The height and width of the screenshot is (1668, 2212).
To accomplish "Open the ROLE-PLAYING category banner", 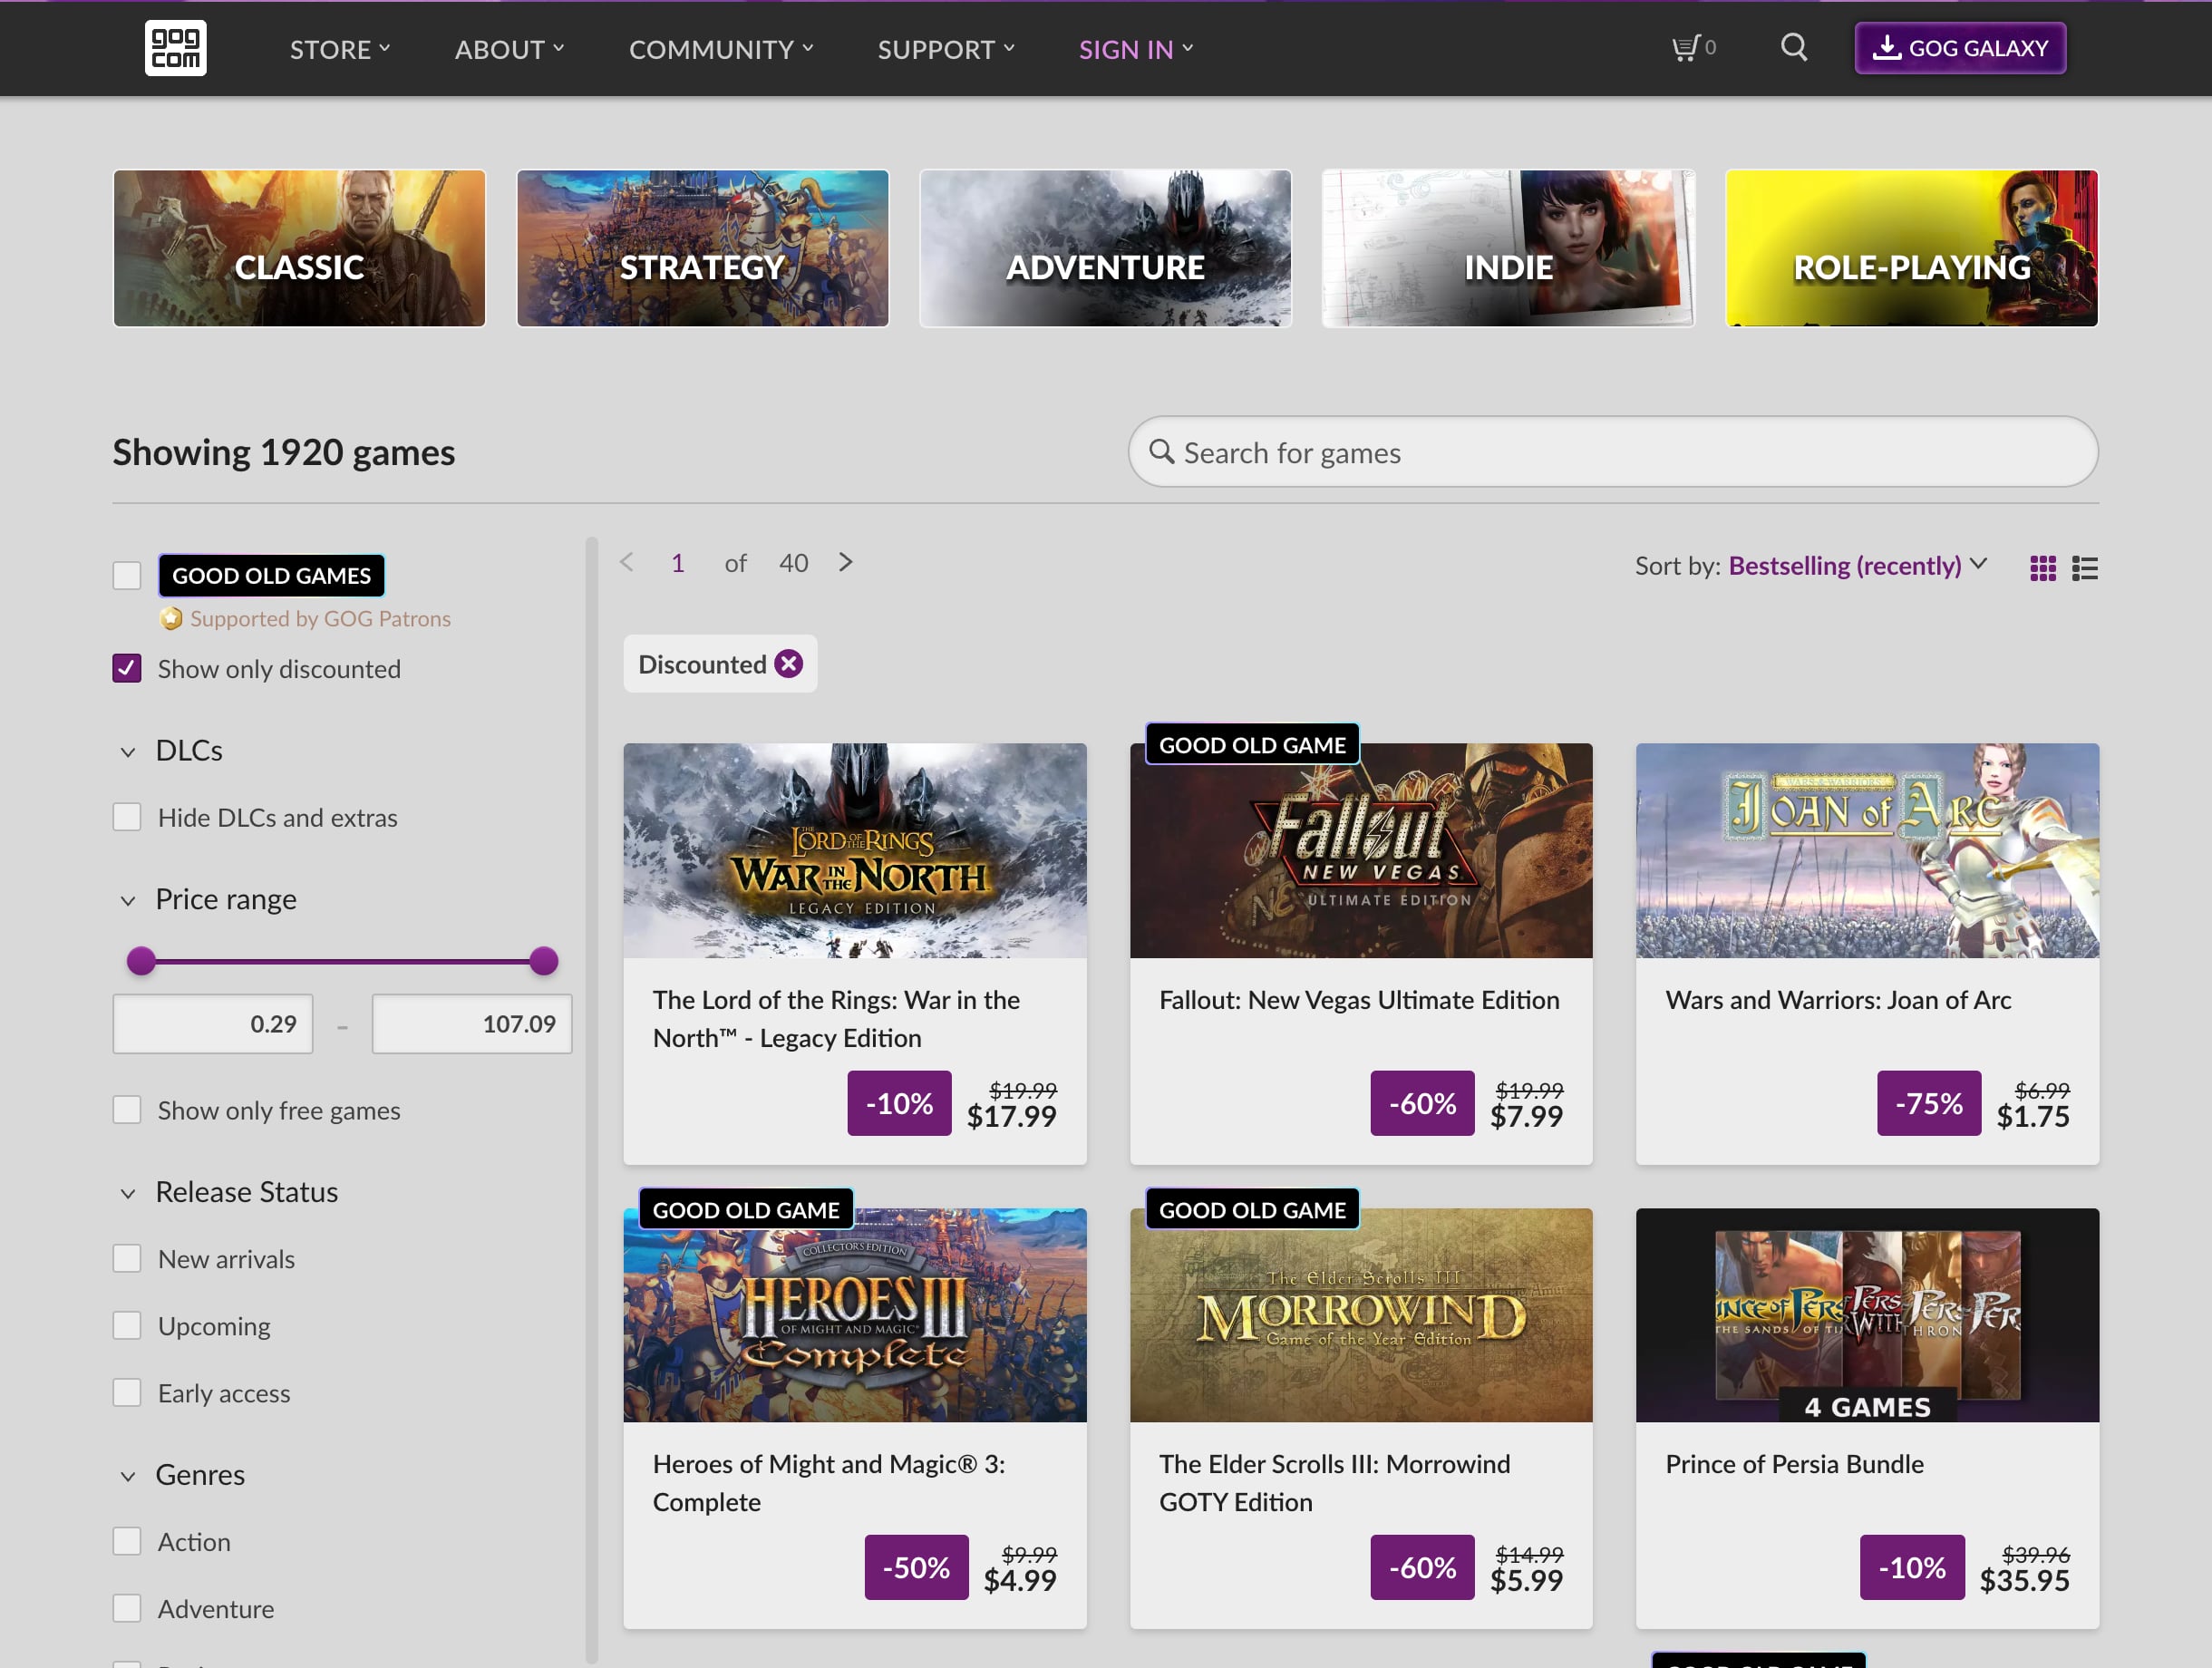I will [1911, 248].
